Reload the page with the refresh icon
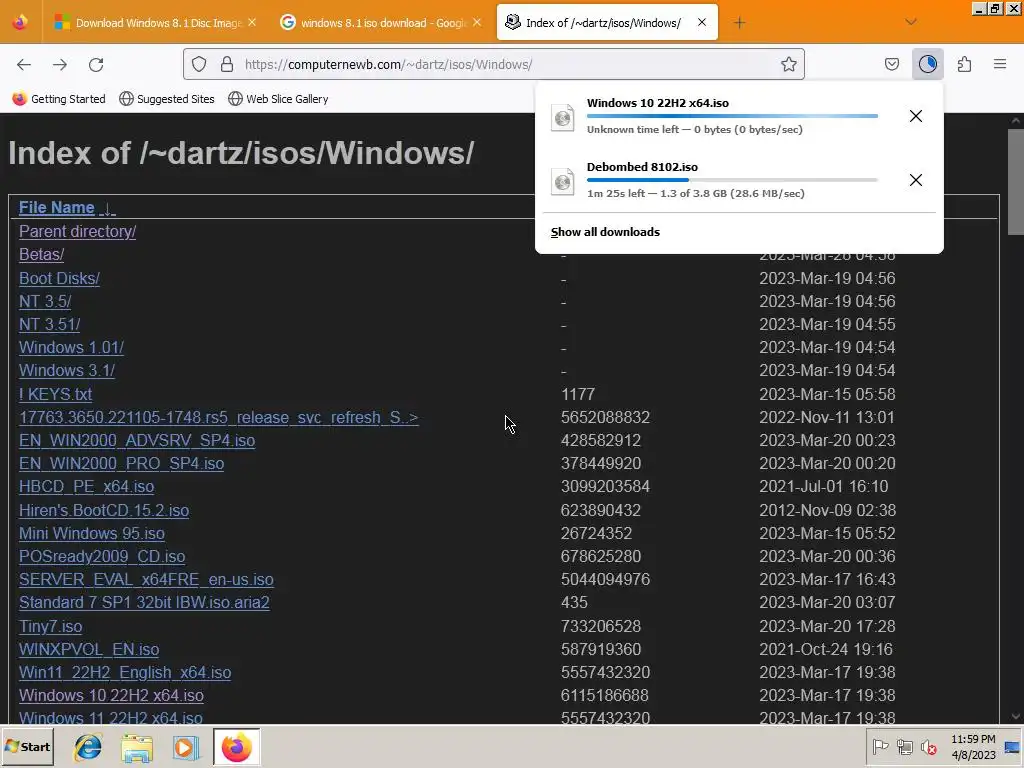The image size is (1024, 768). click(x=96, y=64)
